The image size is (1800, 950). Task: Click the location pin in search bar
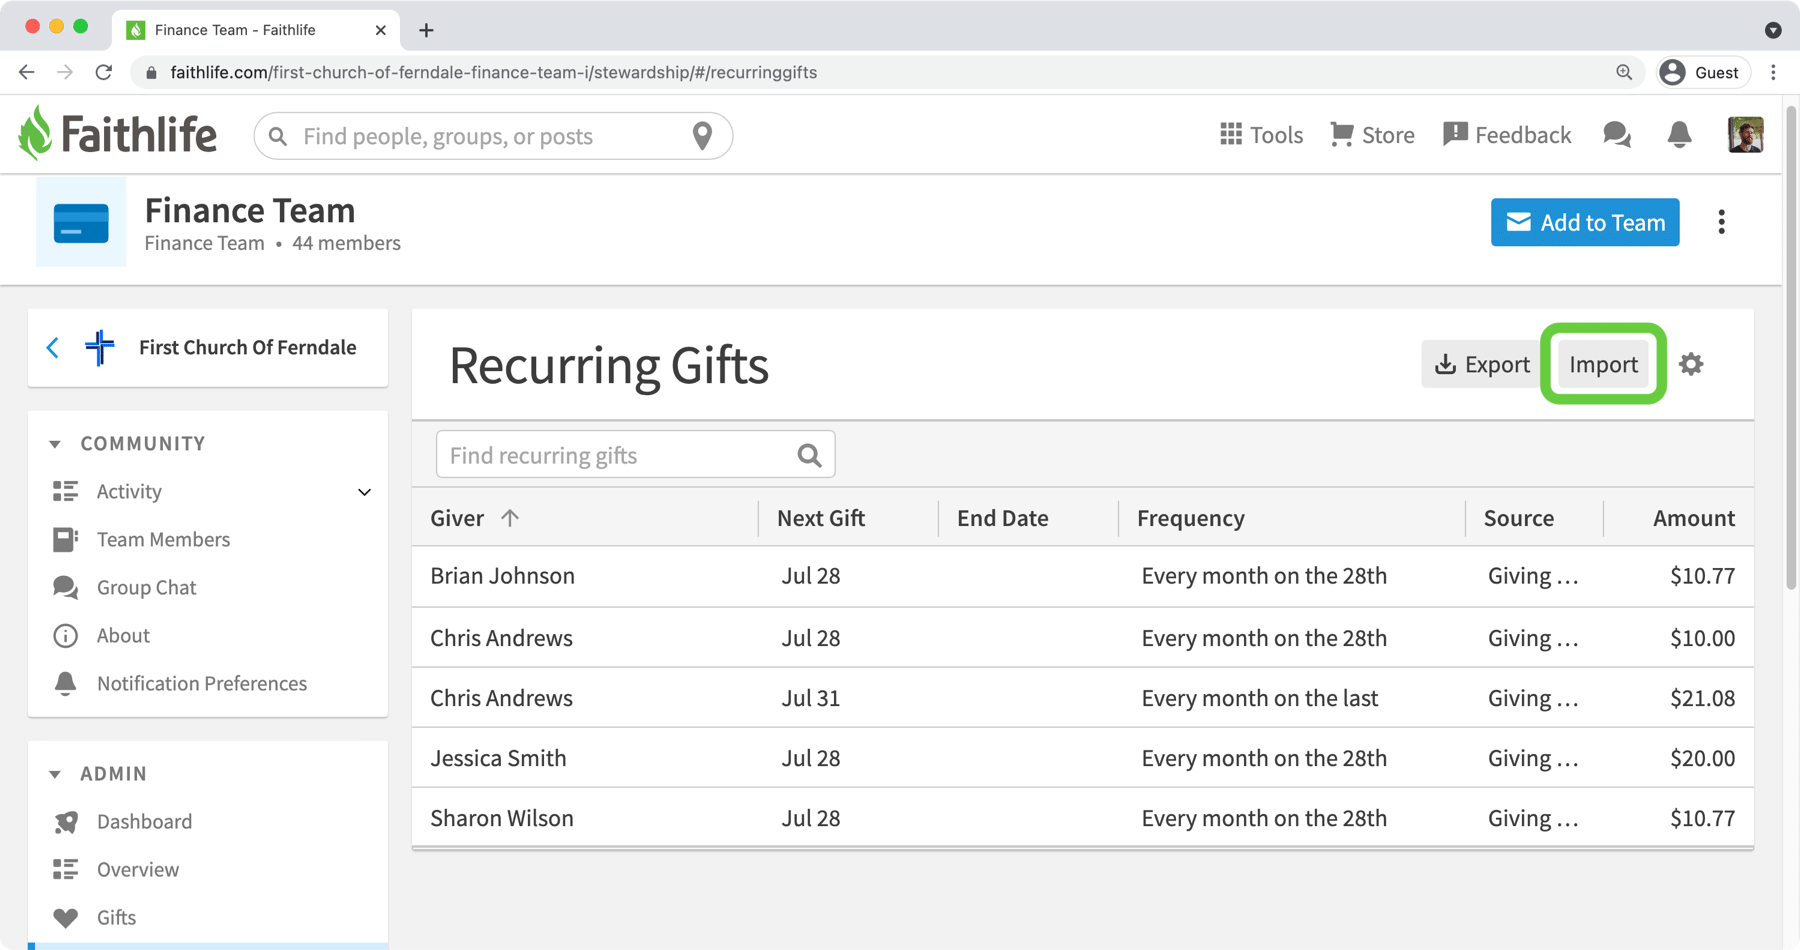coord(703,136)
